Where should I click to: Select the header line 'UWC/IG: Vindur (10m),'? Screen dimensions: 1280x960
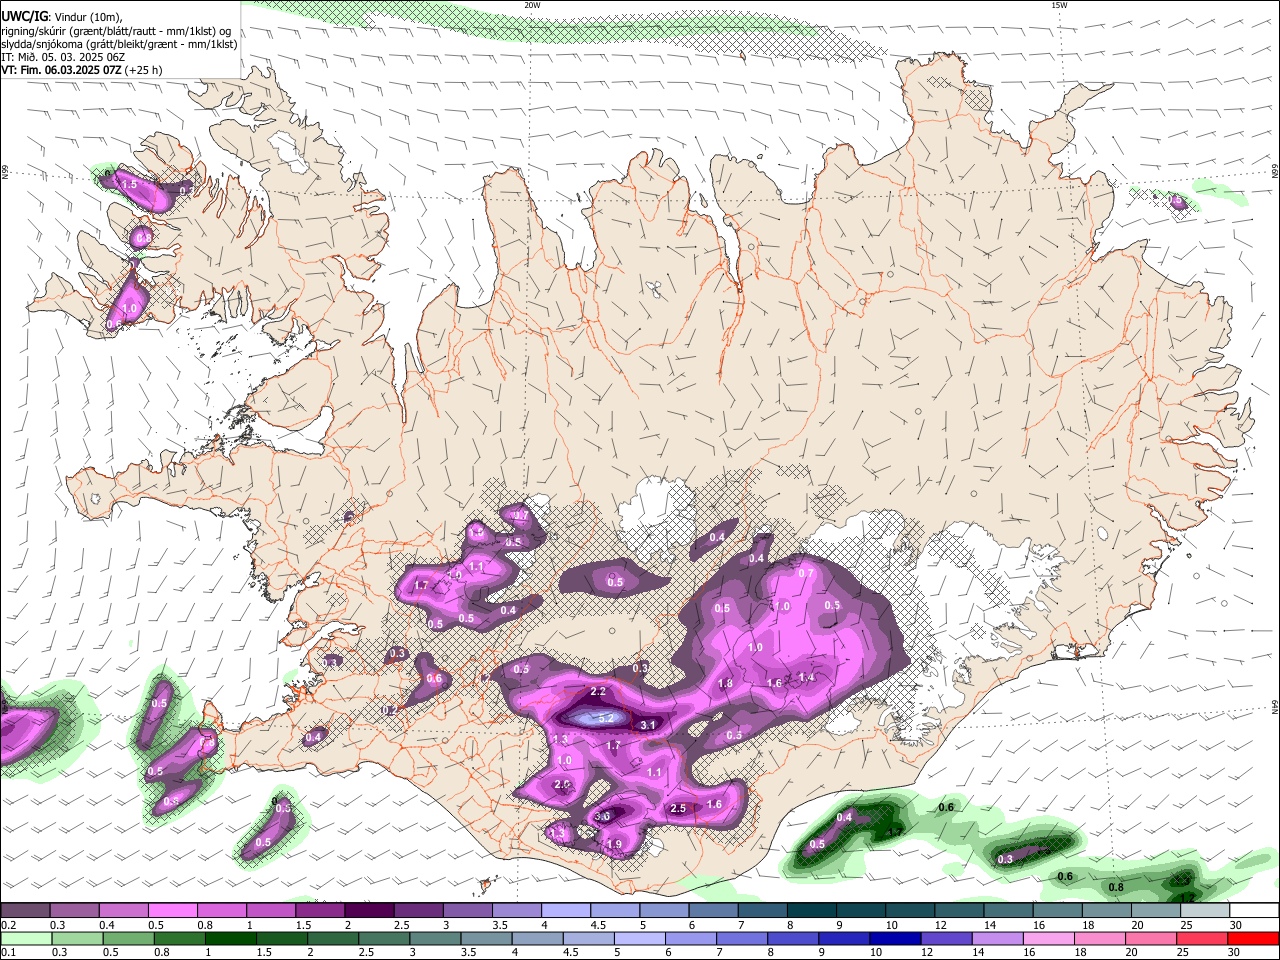[x=62, y=16]
